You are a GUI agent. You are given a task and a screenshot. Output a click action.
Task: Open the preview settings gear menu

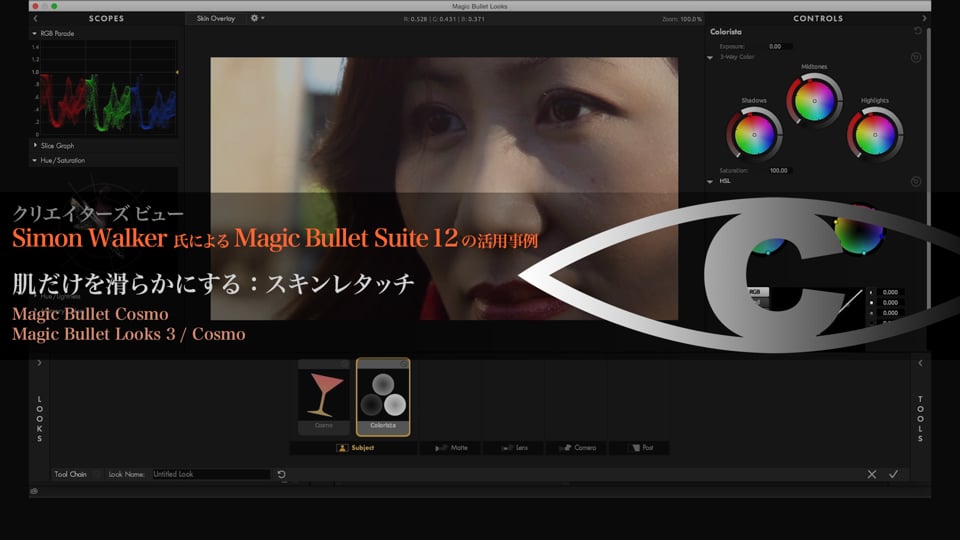point(257,18)
